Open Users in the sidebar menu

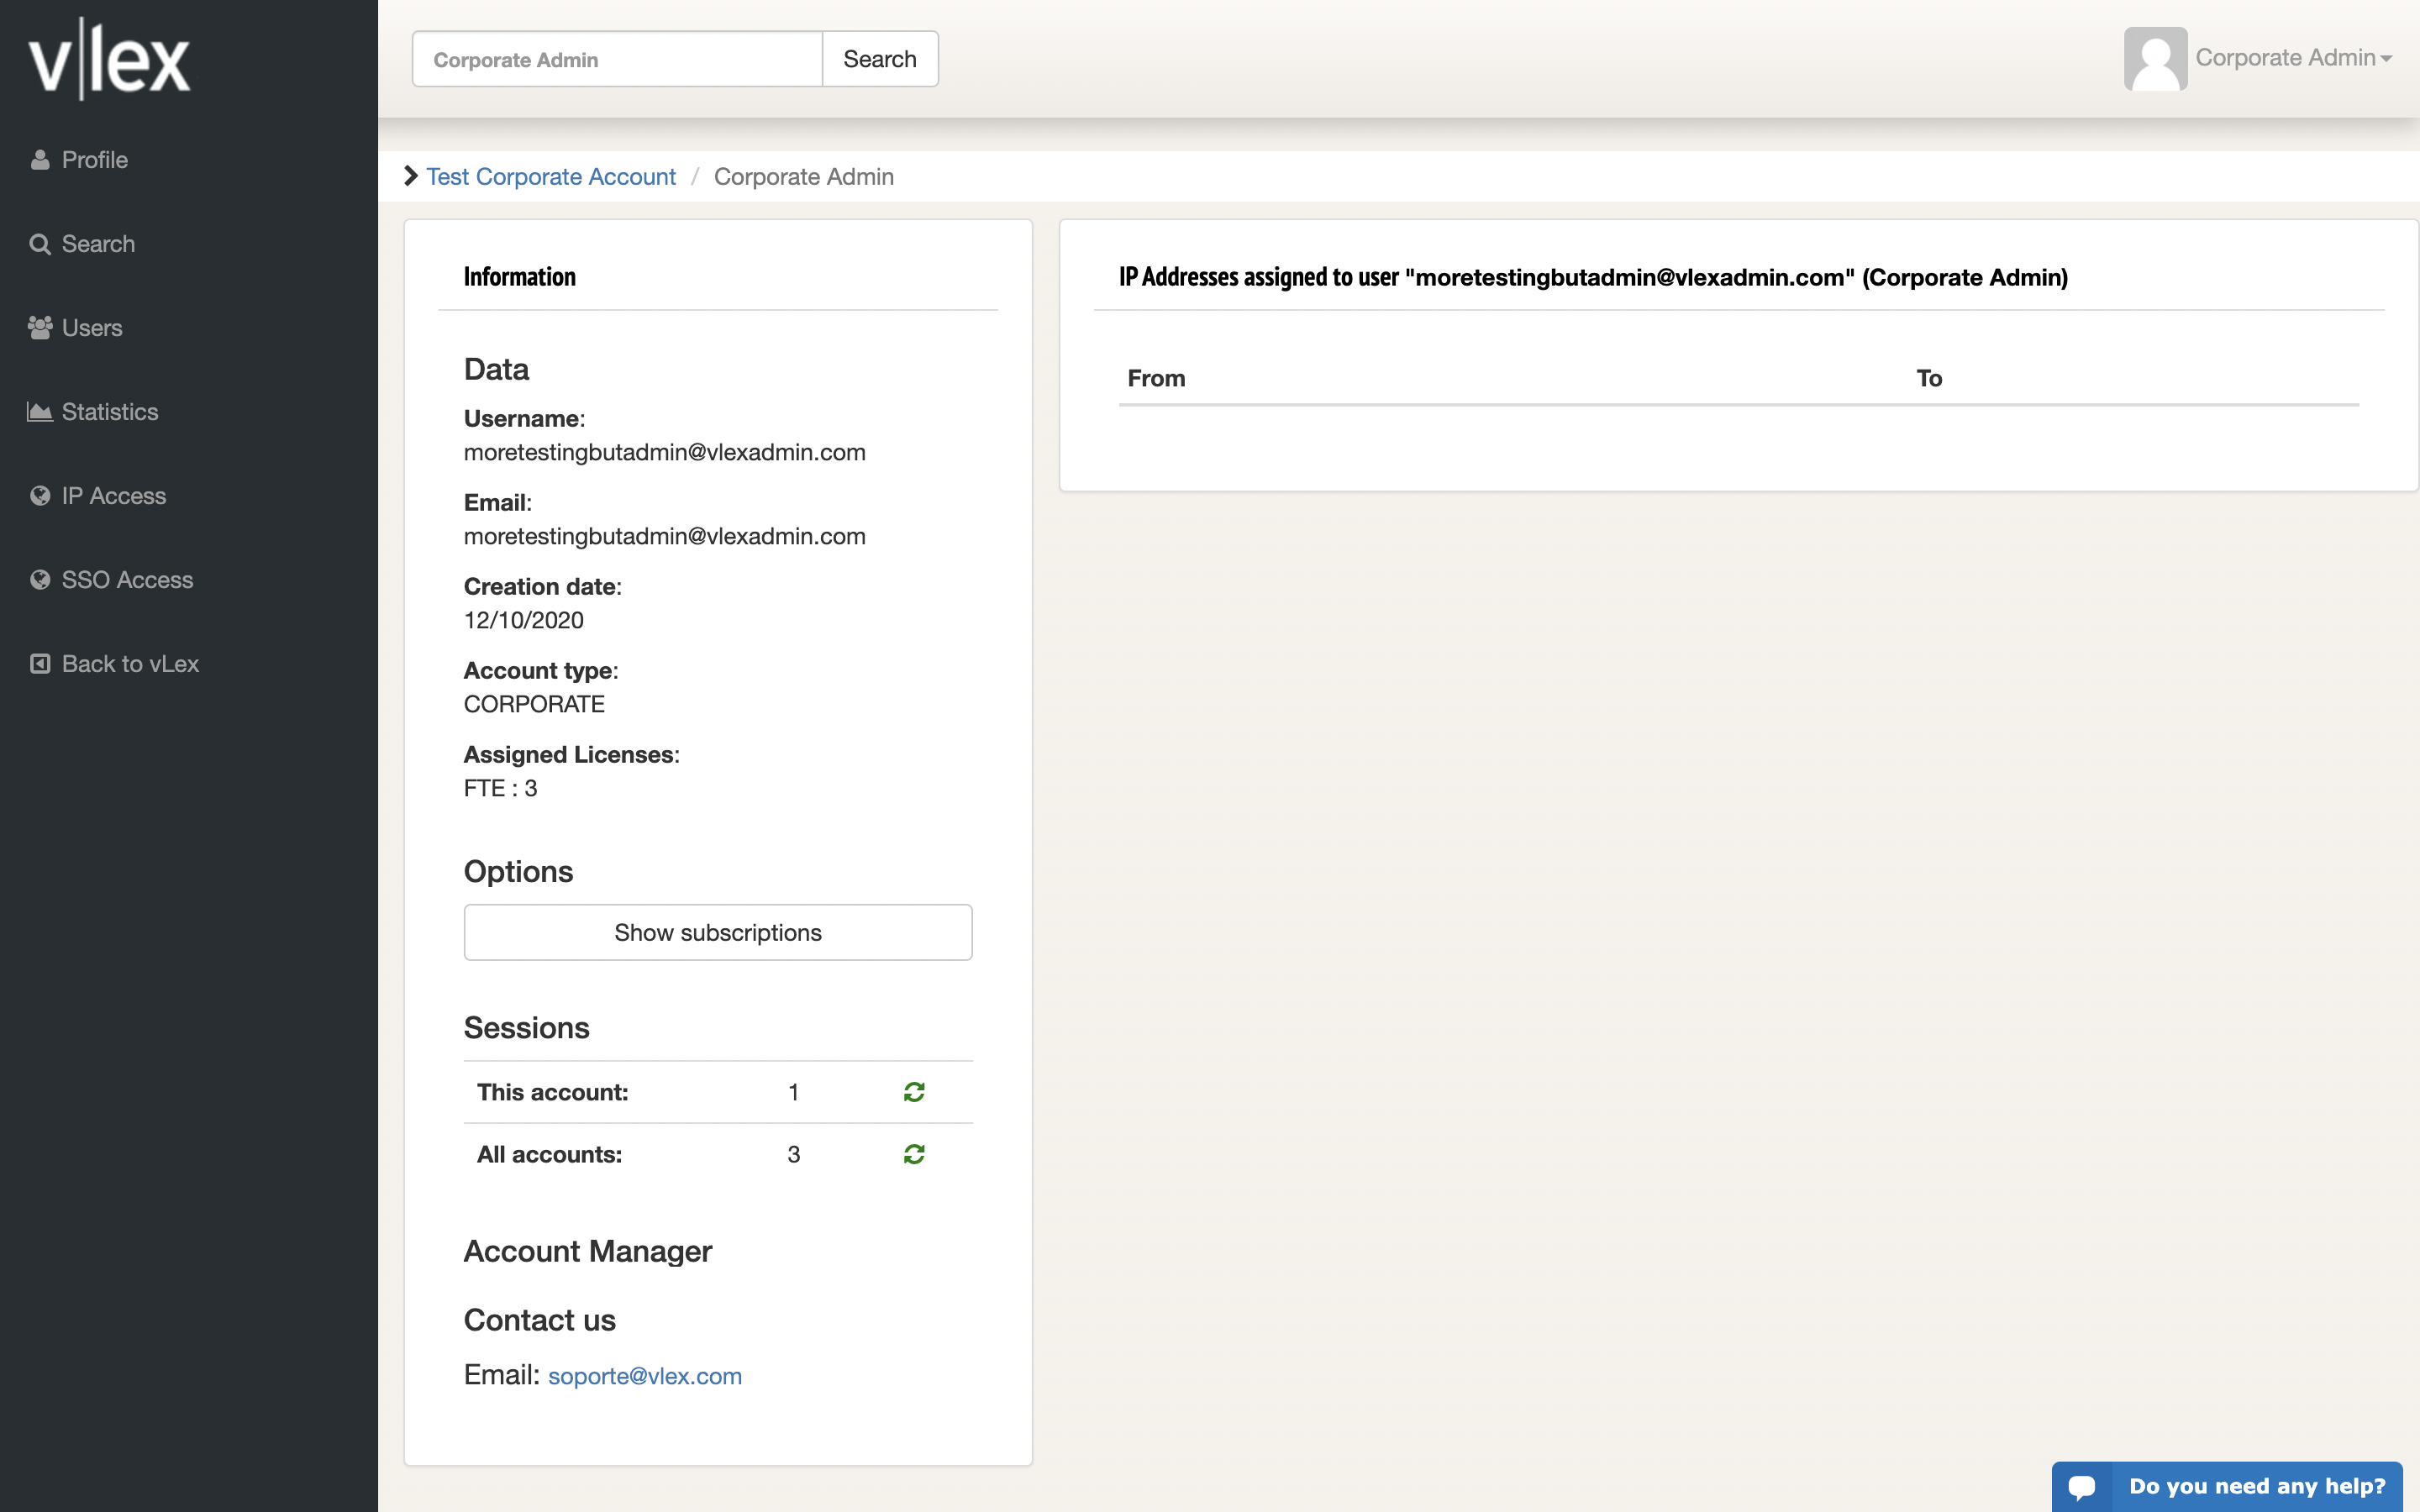coord(92,328)
